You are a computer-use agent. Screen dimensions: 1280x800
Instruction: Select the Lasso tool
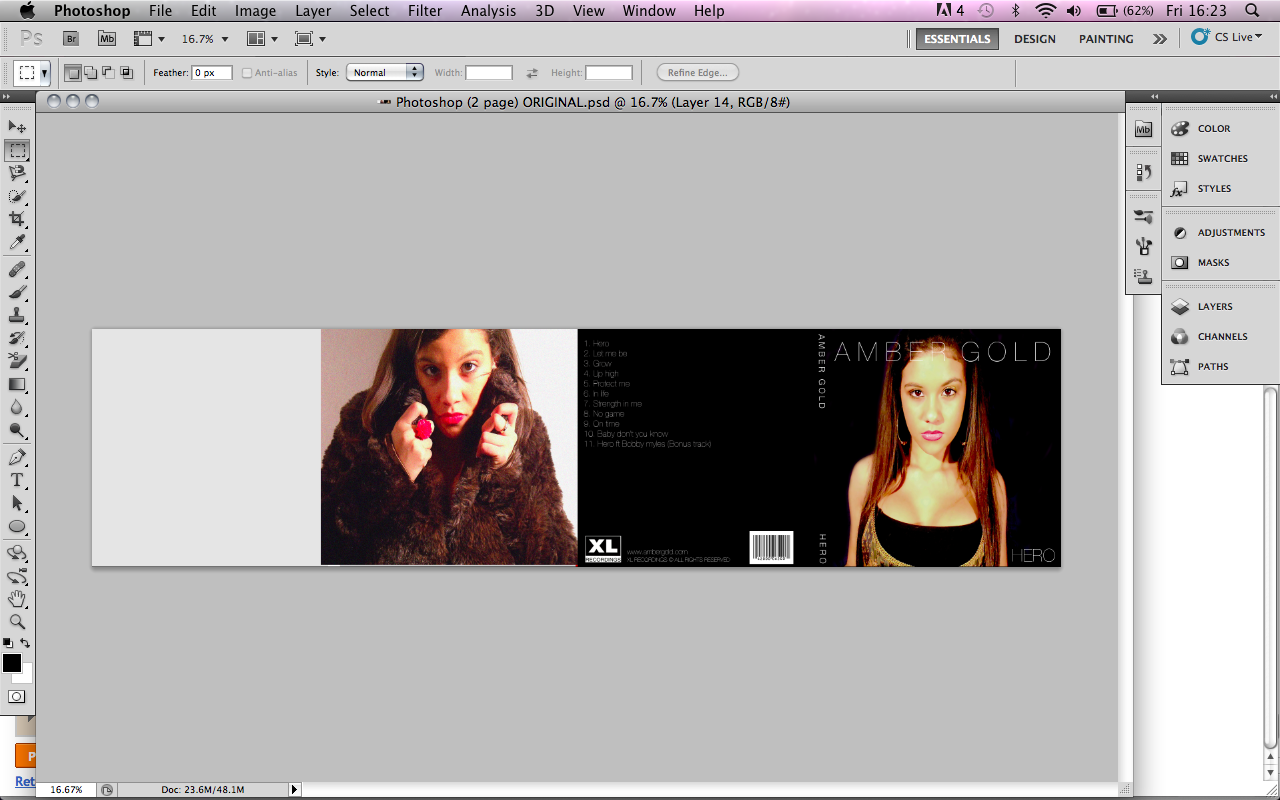click(17, 174)
